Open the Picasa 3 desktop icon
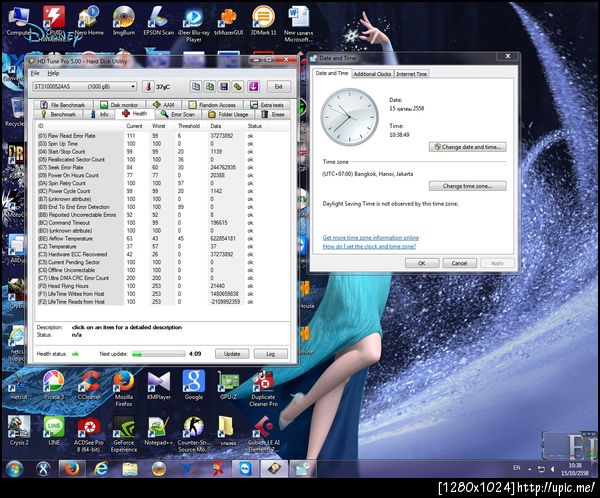 [x=54, y=385]
